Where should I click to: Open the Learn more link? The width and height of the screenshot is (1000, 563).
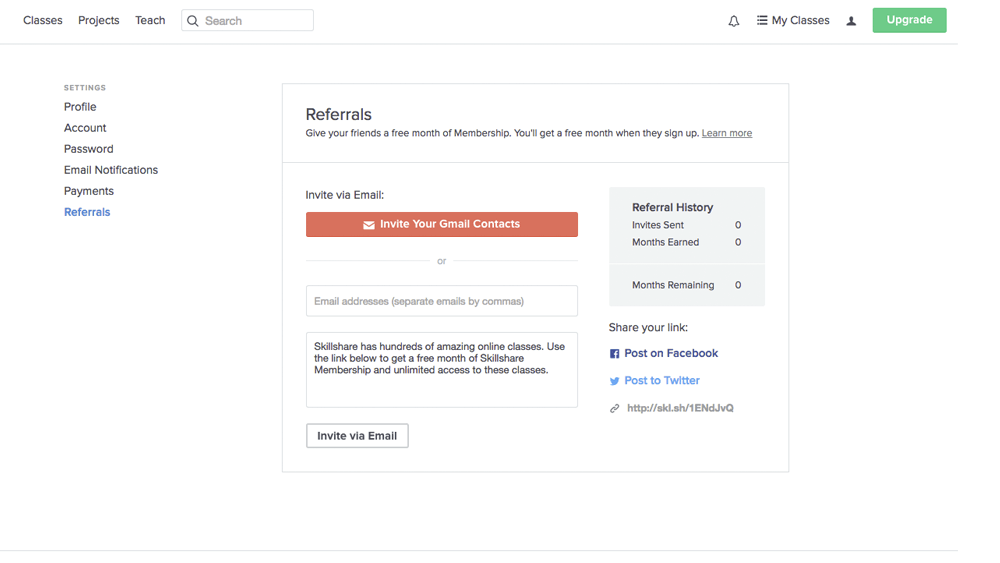tap(726, 133)
